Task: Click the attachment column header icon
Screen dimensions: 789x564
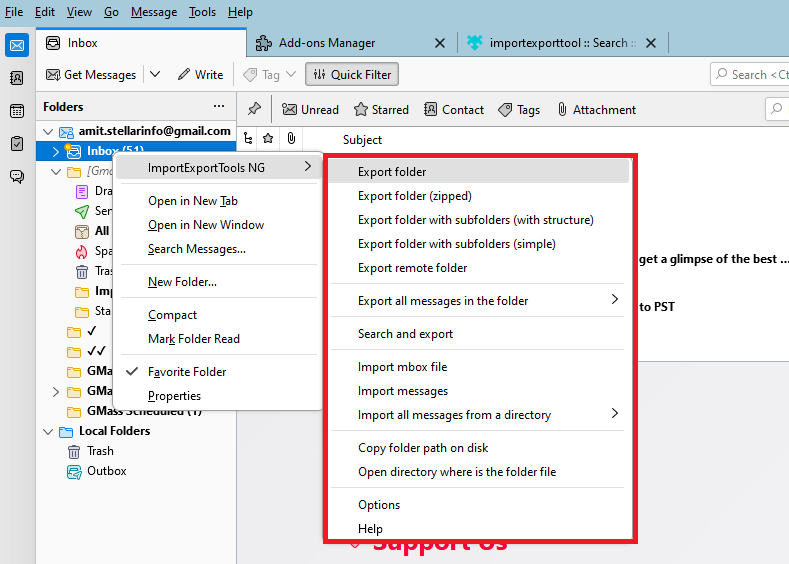Action: [x=291, y=138]
